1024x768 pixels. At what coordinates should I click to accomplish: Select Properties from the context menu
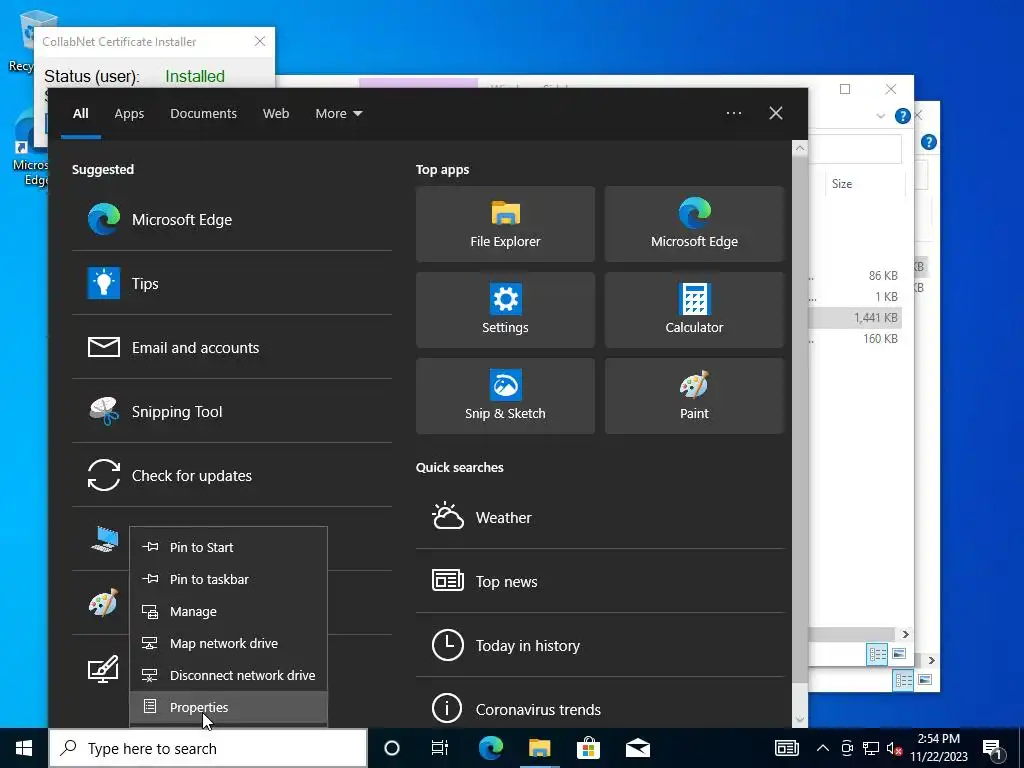click(x=229, y=707)
